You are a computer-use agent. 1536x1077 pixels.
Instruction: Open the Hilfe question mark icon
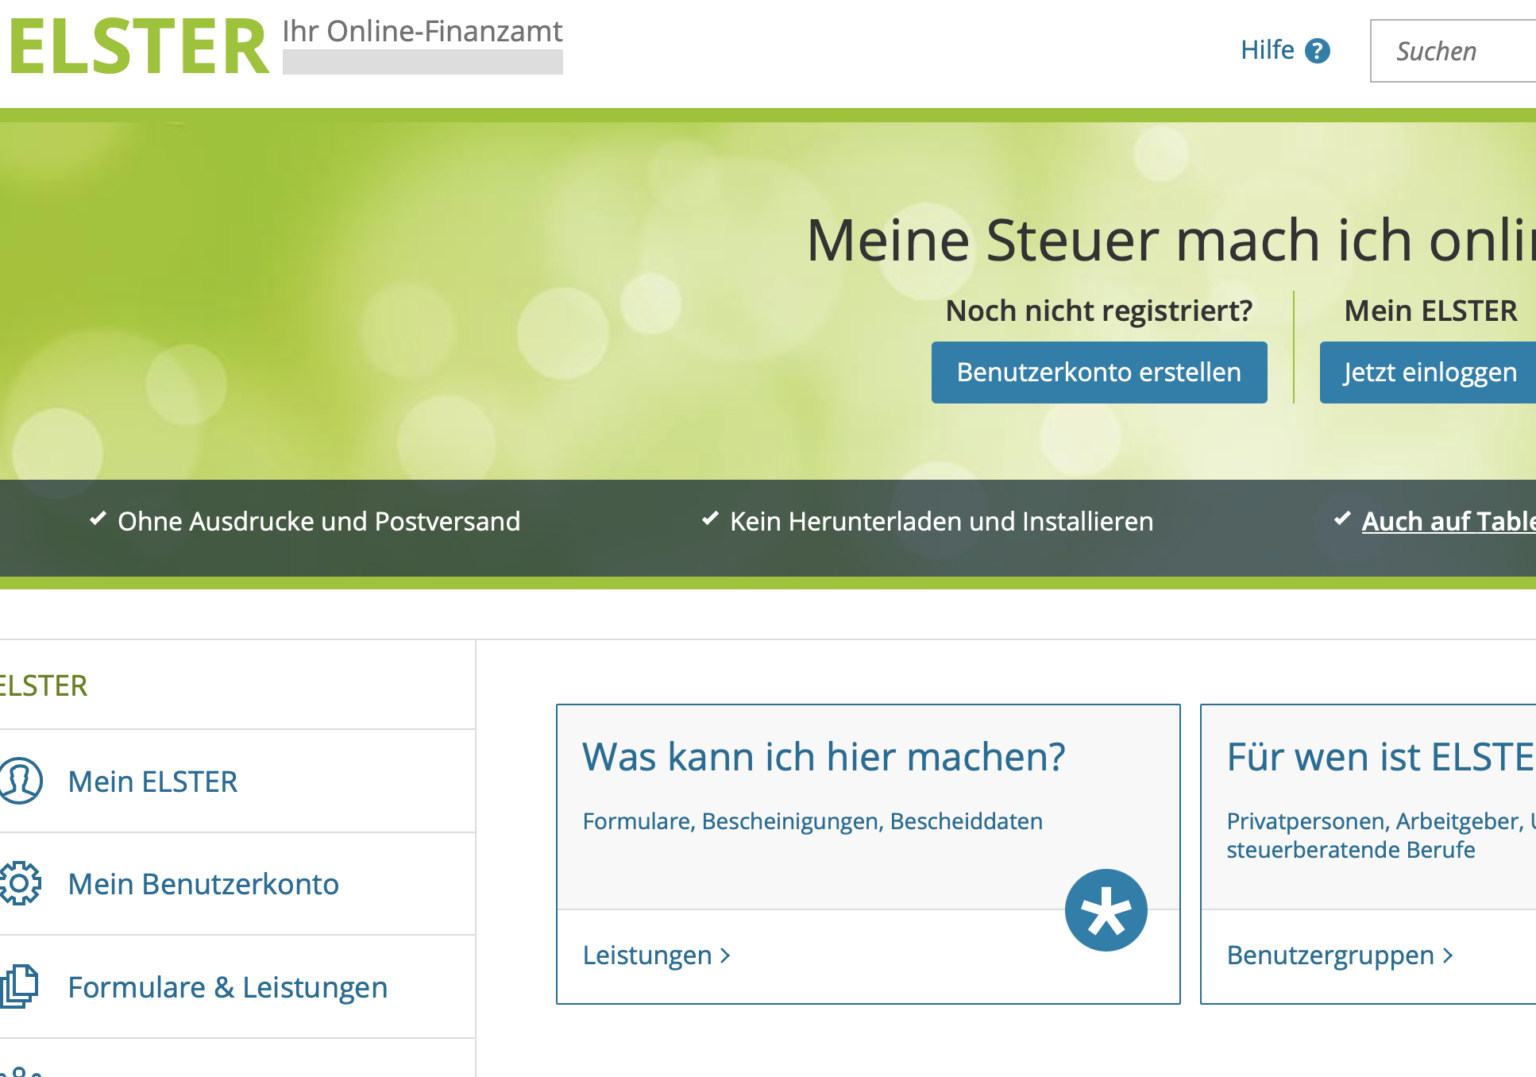[x=1318, y=51]
